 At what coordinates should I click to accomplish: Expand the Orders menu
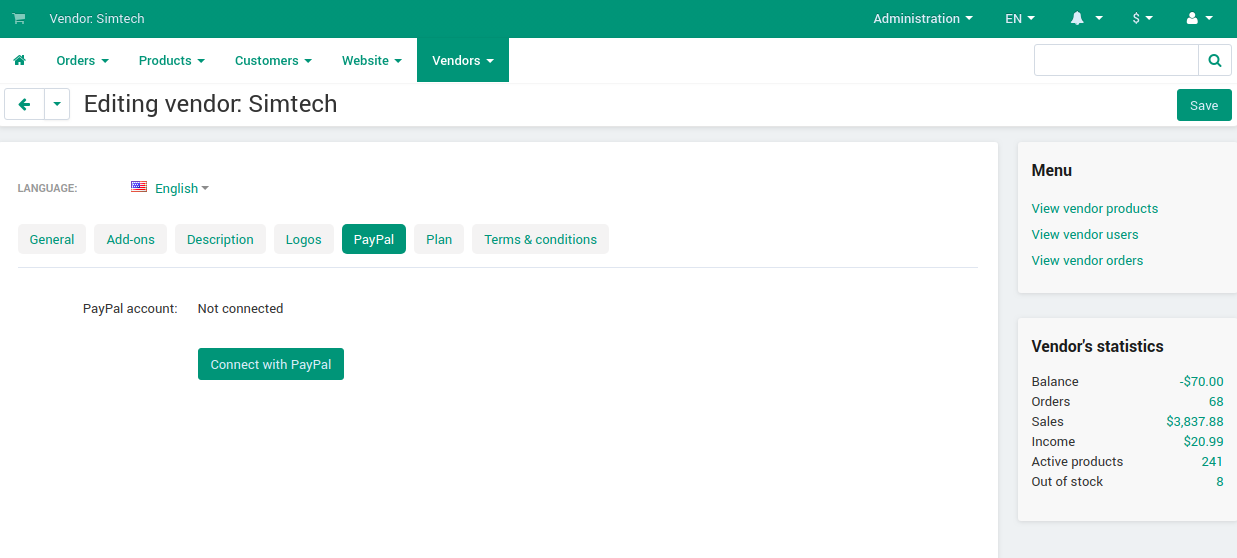(82, 60)
